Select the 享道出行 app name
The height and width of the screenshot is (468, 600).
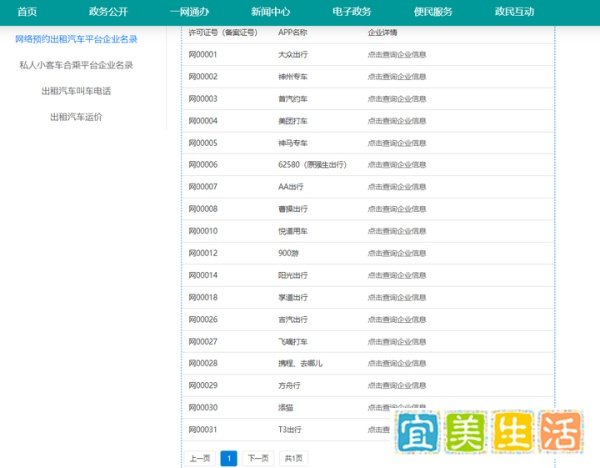coord(293,297)
